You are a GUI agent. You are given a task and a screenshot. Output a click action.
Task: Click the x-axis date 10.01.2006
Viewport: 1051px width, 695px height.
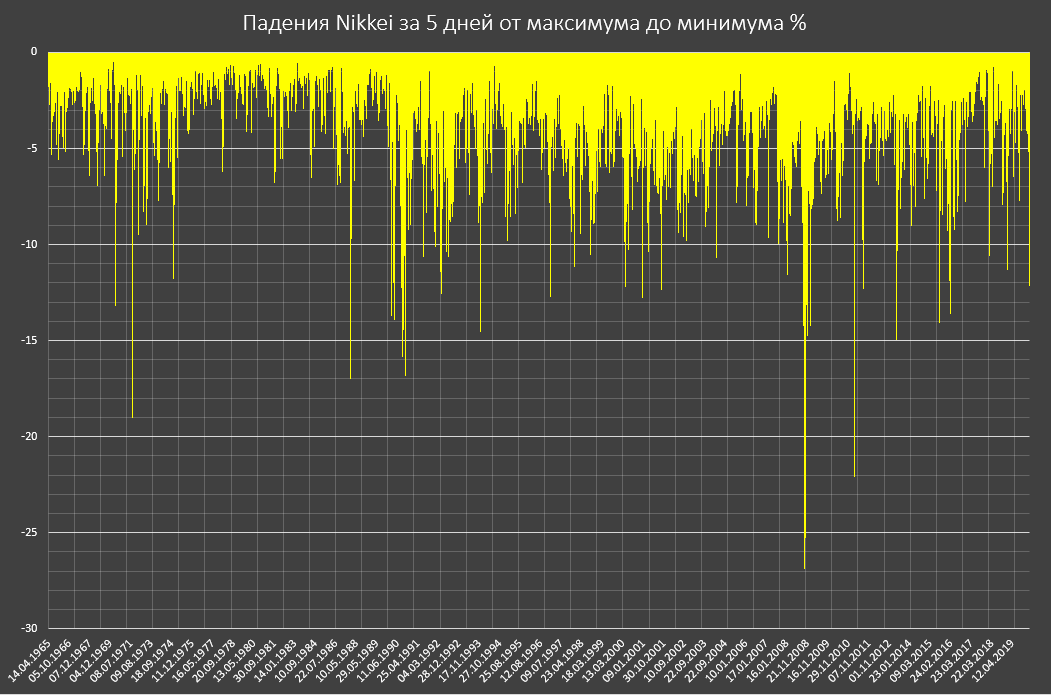(725, 661)
